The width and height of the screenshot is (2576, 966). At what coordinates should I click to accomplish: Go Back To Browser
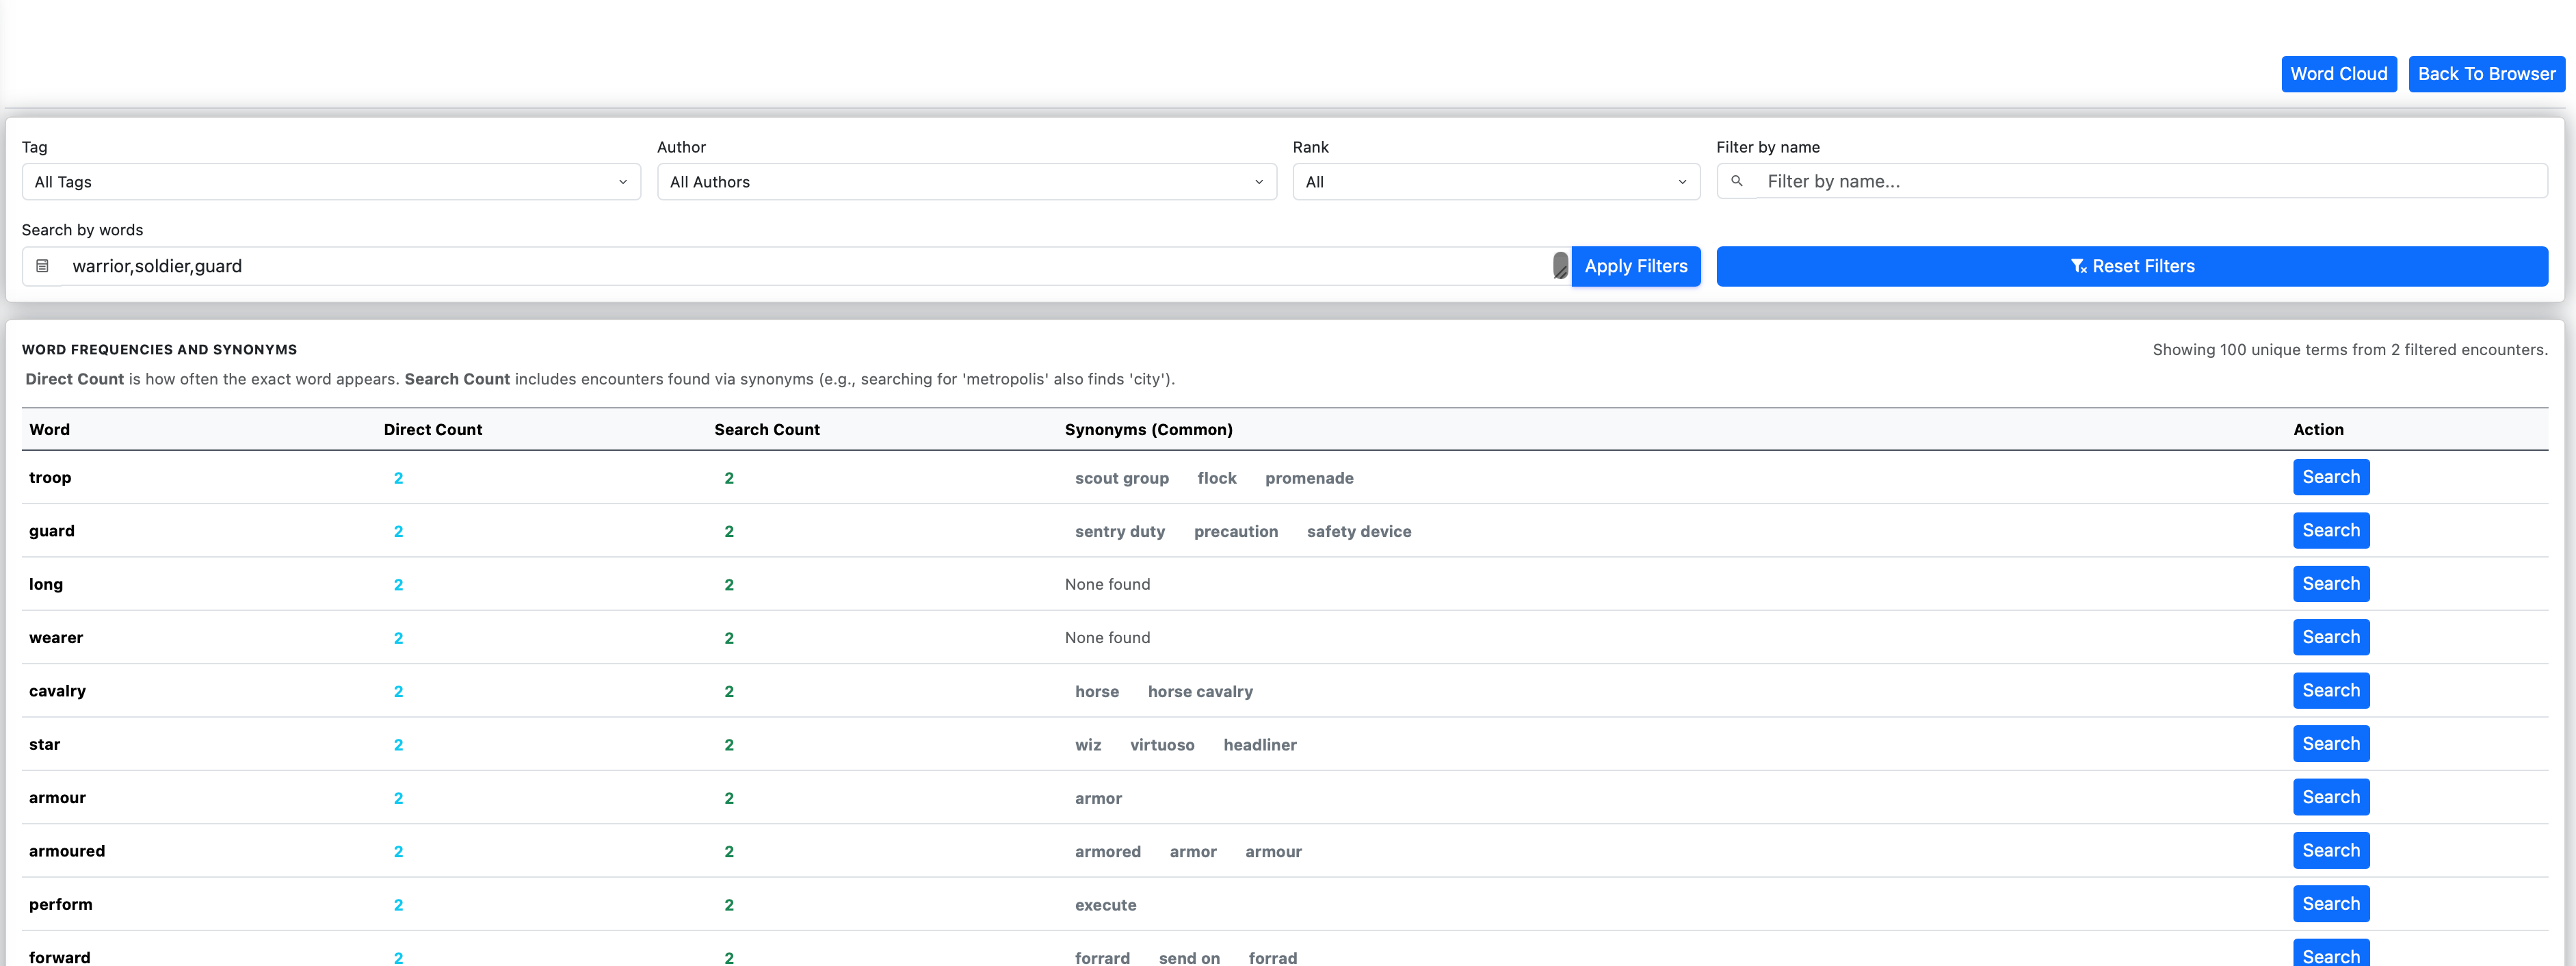2486,74
